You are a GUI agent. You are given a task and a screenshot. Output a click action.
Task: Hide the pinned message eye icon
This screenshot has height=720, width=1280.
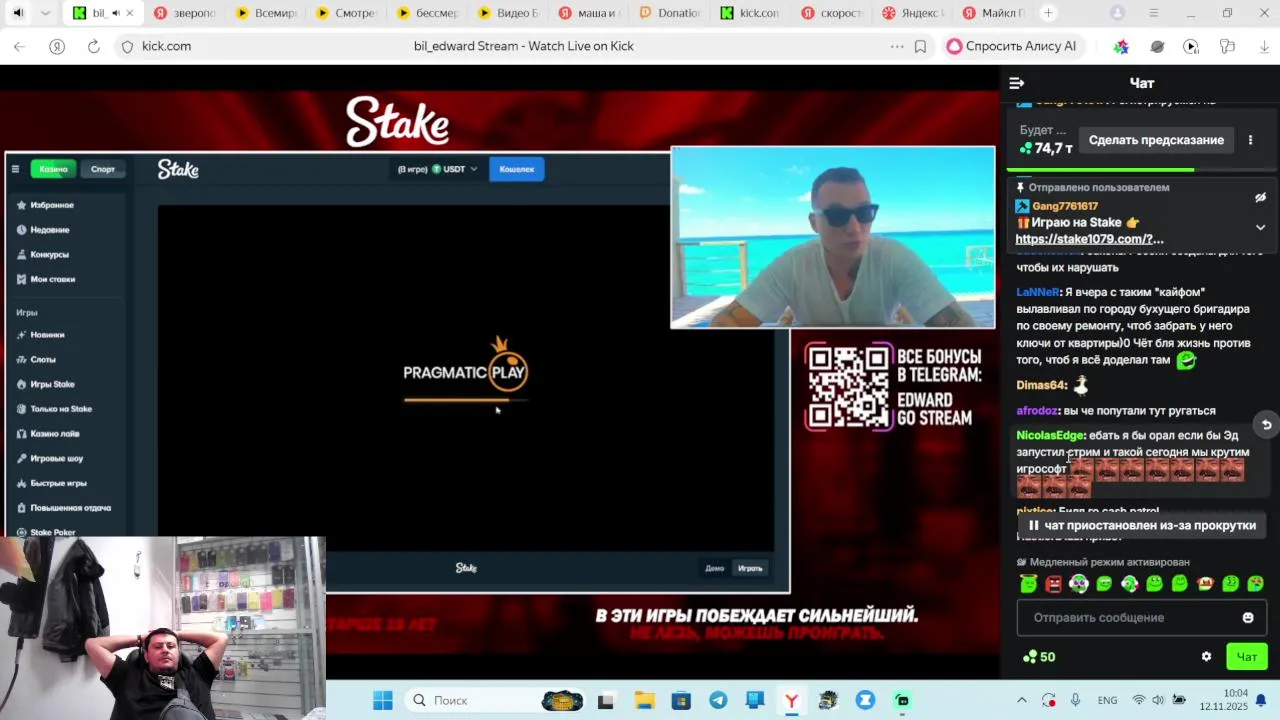pos(1260,197)
